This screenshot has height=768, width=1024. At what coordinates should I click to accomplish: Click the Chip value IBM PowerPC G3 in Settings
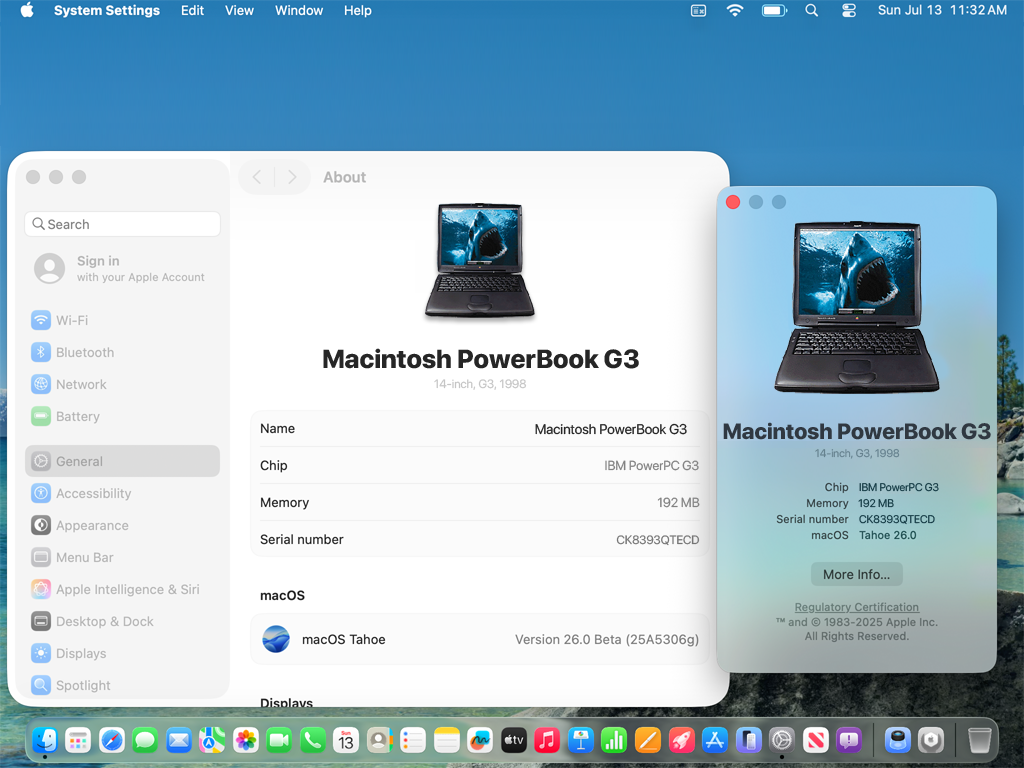[x=651, y=466]
